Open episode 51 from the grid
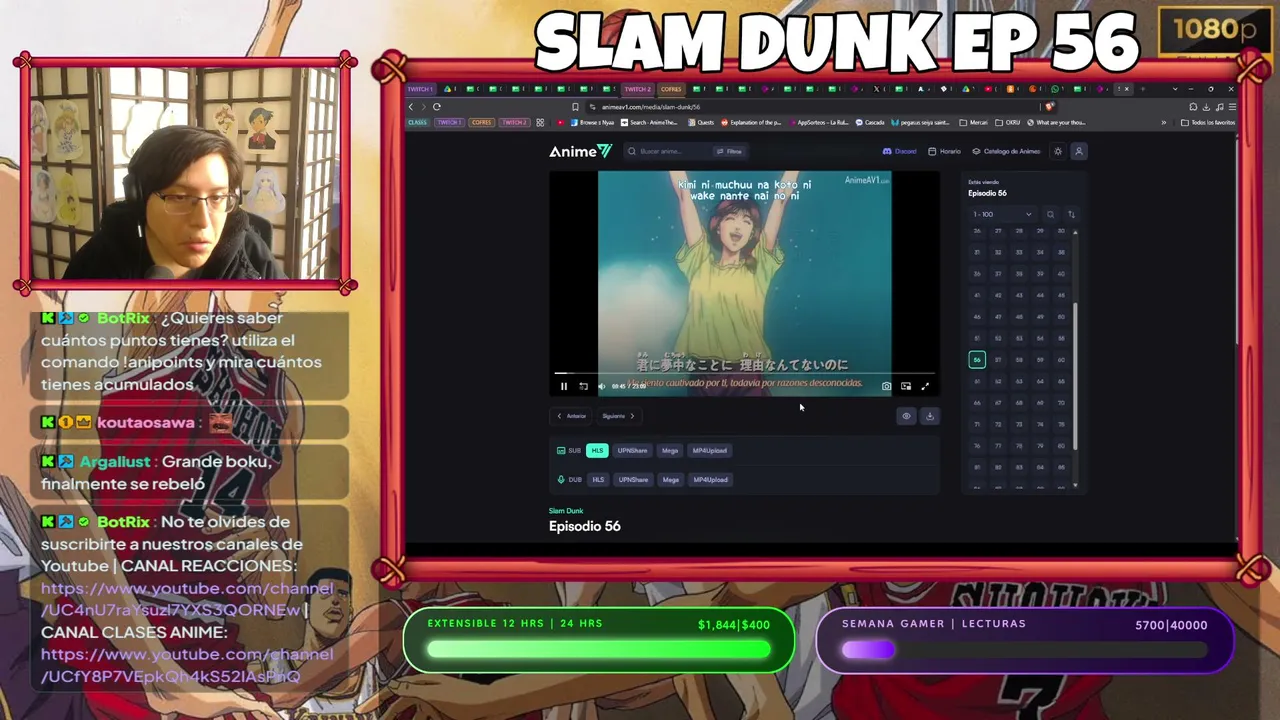The height and width of the screenshot is (720, 1280). (x=977, y=338)
